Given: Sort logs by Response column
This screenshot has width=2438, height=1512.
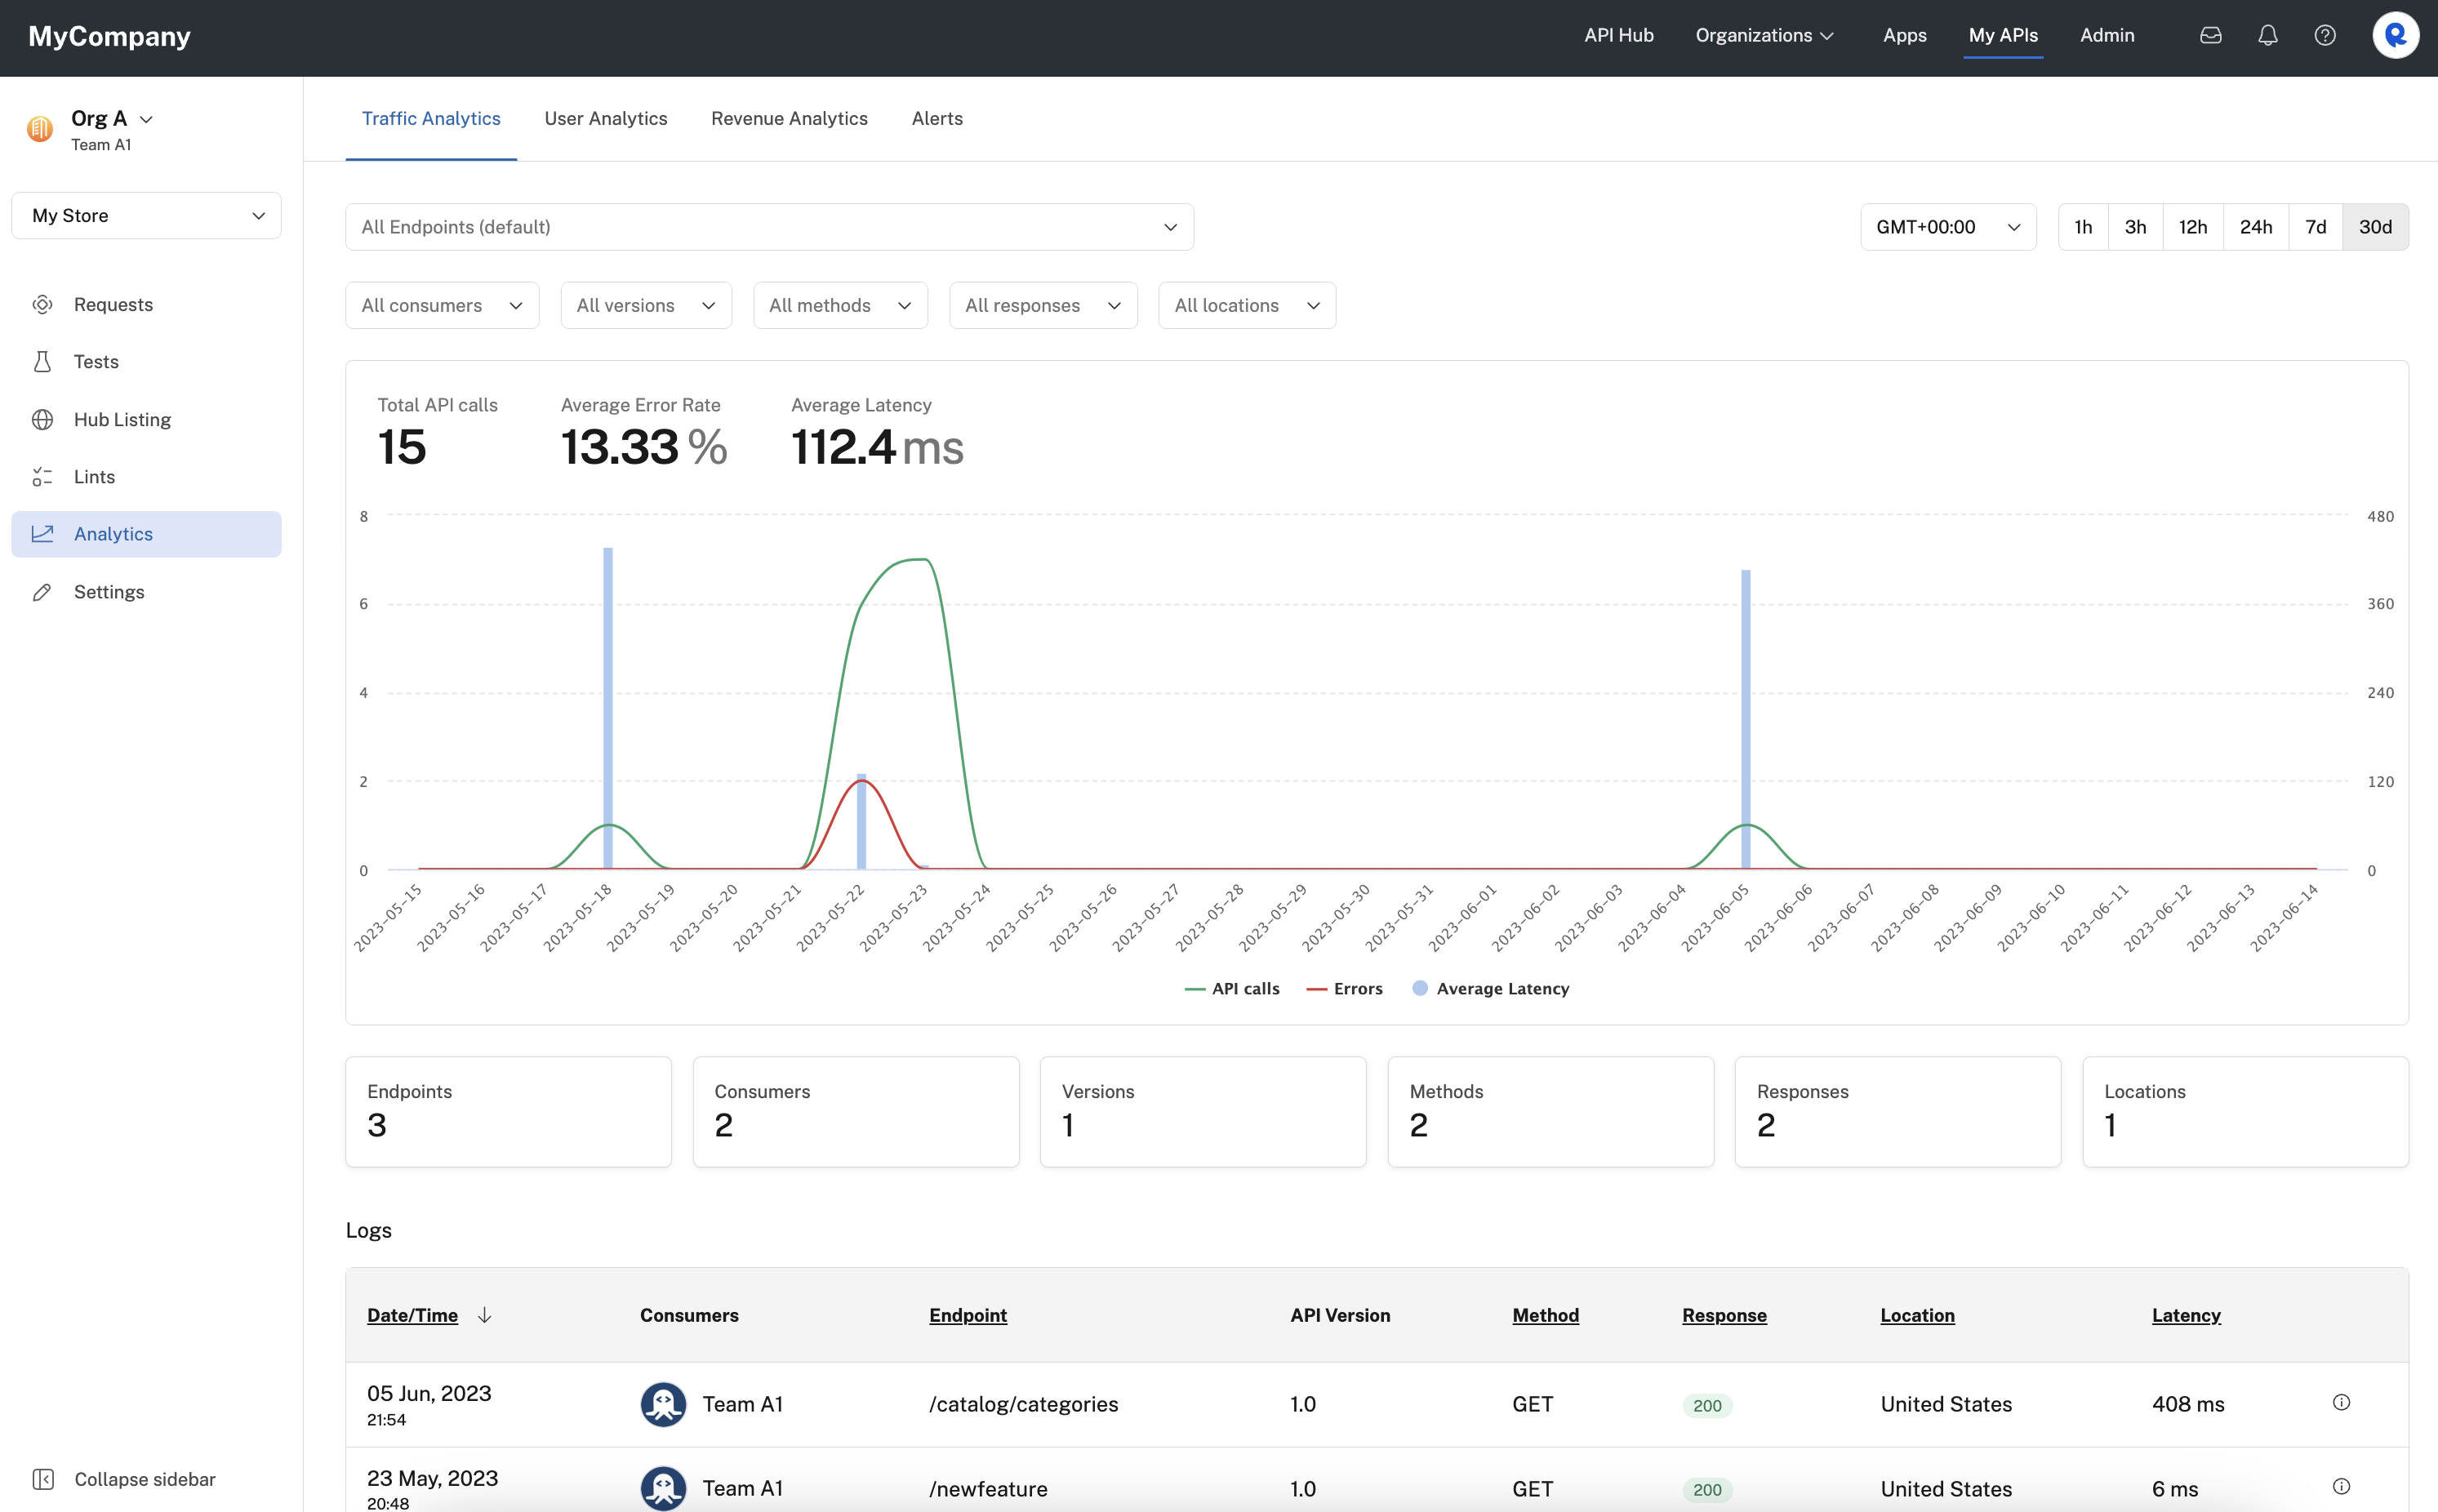Looking at the screenshot, I should pos(1724,1315).
